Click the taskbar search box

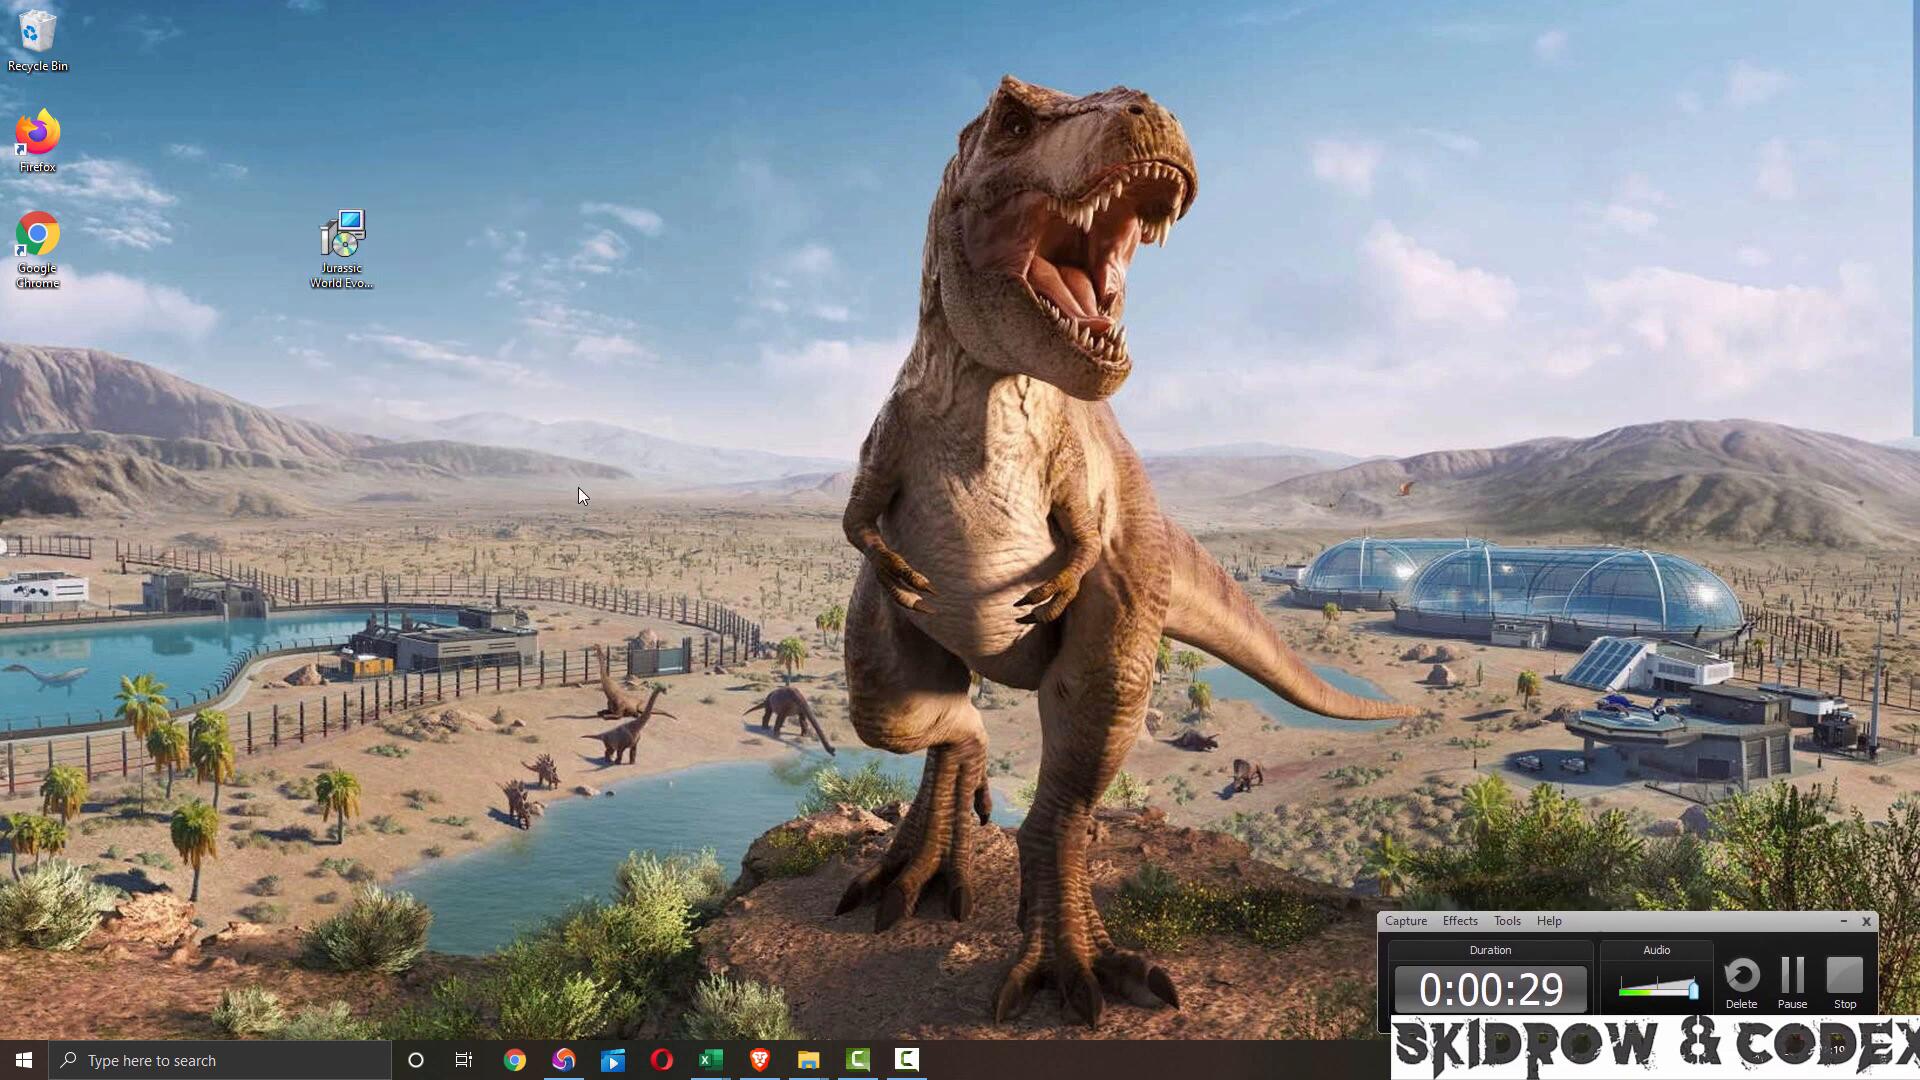tap(220, 1060)
